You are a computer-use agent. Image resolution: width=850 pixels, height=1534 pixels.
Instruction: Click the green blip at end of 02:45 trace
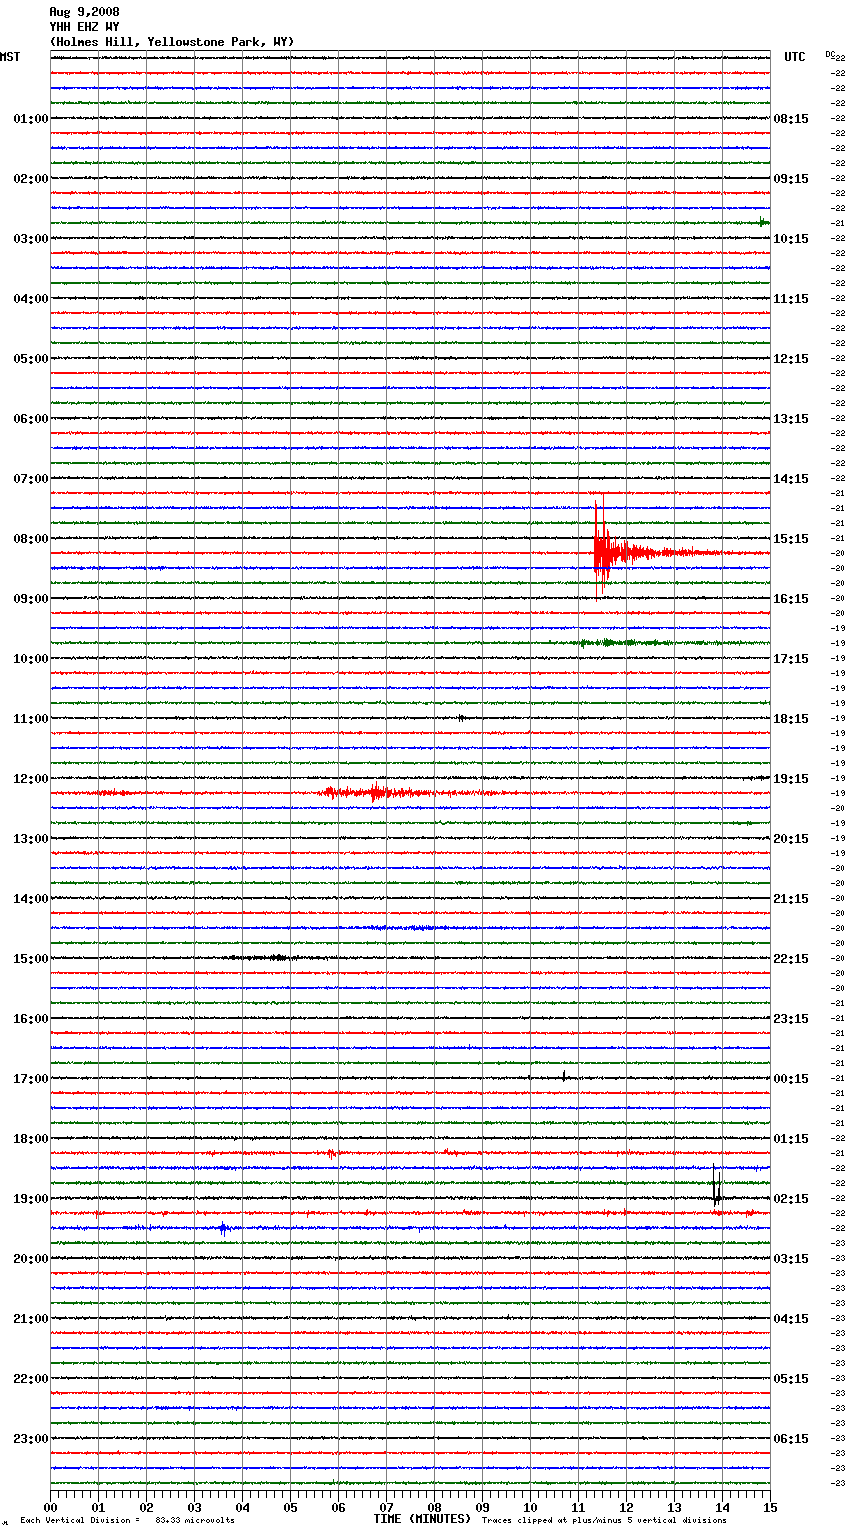pyautogui.click(x=762, y=222)
